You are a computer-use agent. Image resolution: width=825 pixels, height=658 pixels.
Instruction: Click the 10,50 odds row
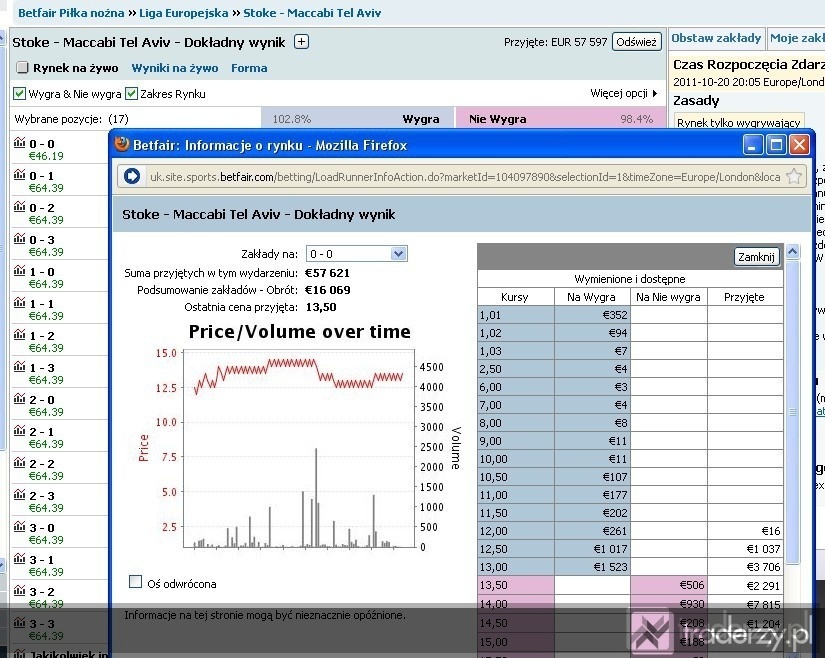coord(630,477)
